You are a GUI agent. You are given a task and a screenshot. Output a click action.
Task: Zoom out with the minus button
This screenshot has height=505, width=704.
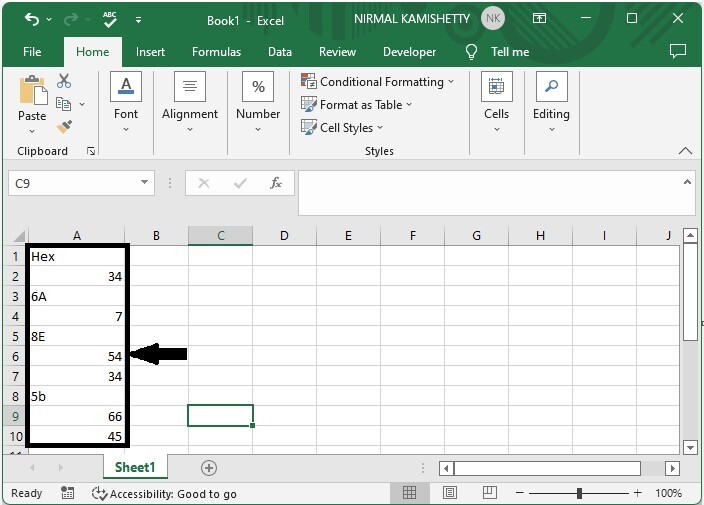pos(519,493)
